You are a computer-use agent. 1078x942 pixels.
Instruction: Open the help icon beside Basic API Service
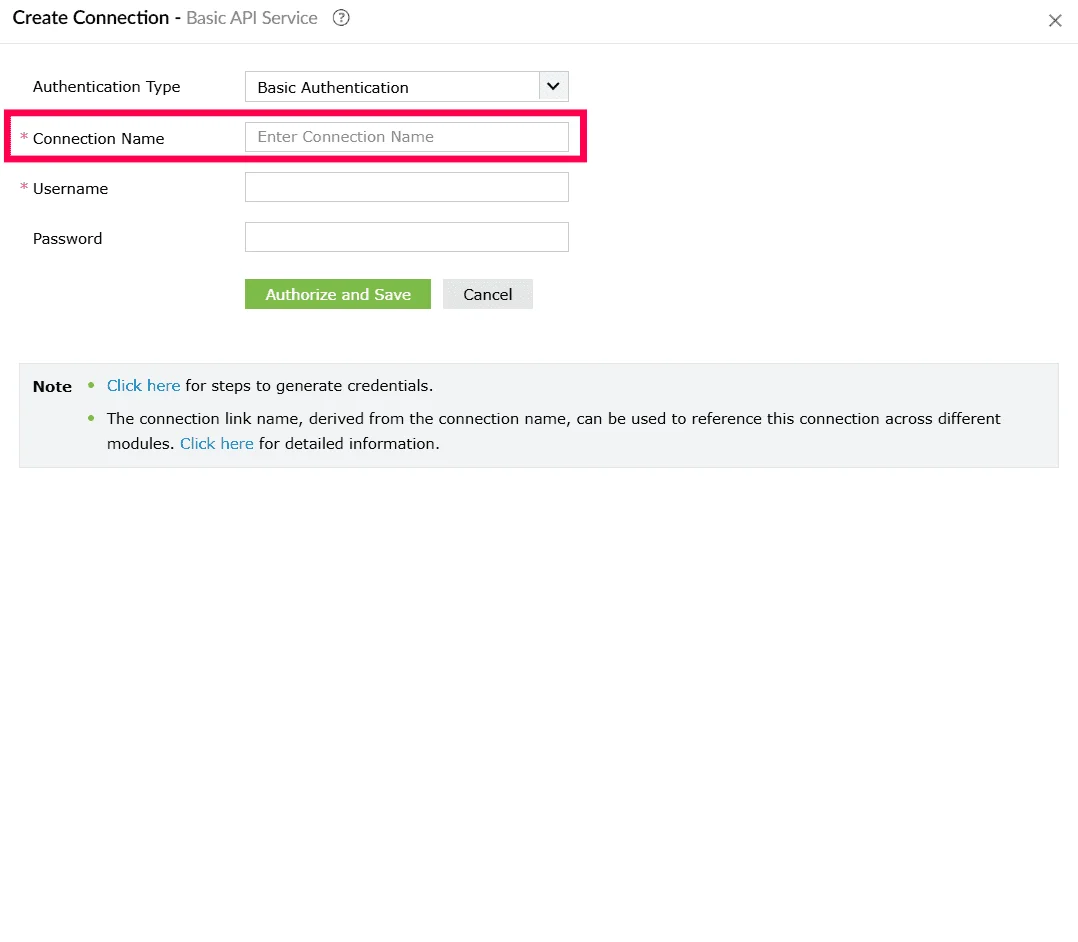pyautogui.click(x=341, y=18)
